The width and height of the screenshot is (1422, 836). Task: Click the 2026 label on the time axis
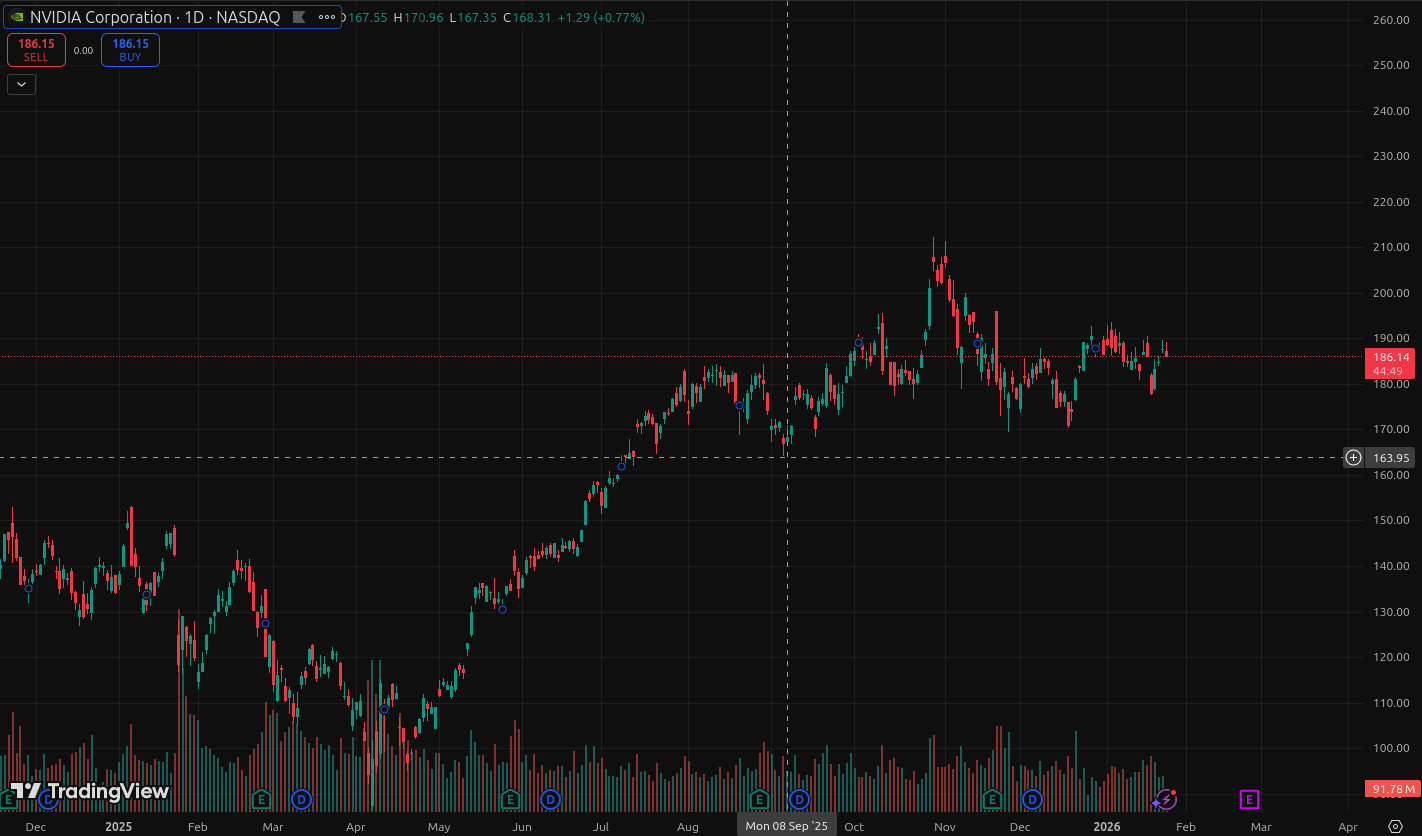1106,827
